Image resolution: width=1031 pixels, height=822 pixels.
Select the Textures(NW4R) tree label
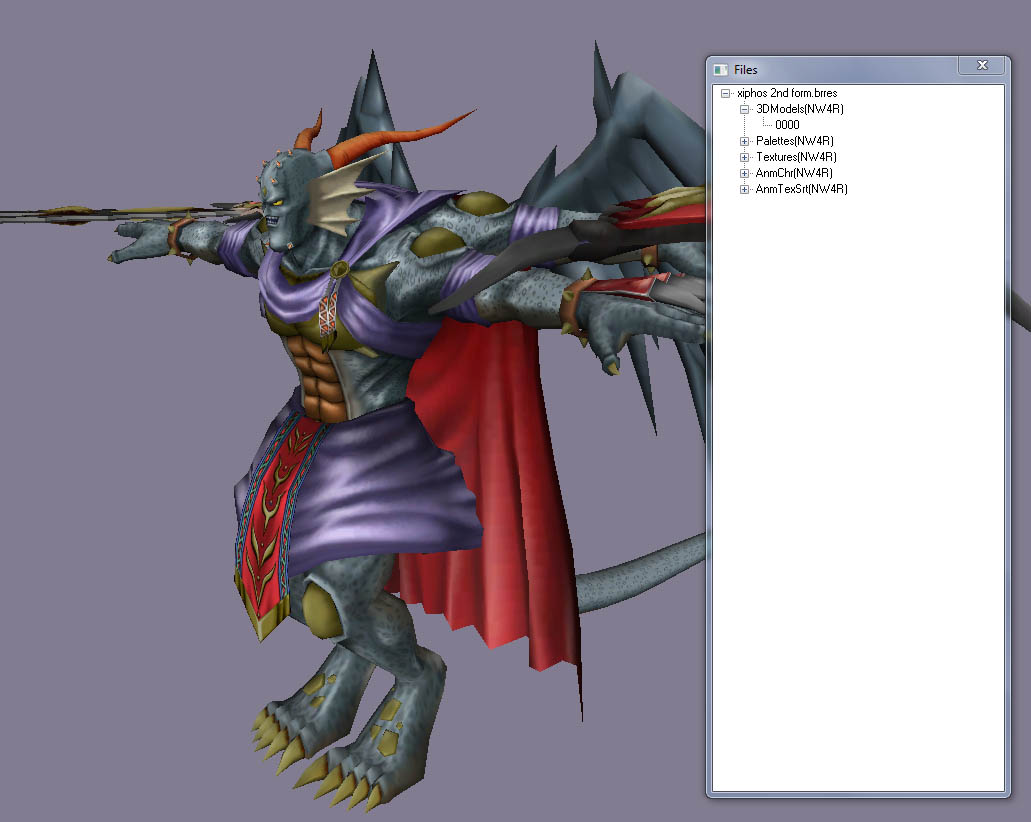796,157
